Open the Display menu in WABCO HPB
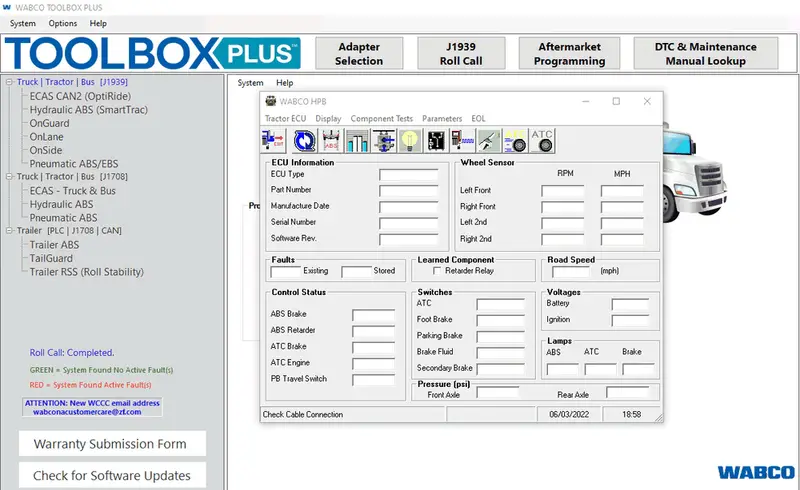 pyautogui.click(x=328, y=118)
